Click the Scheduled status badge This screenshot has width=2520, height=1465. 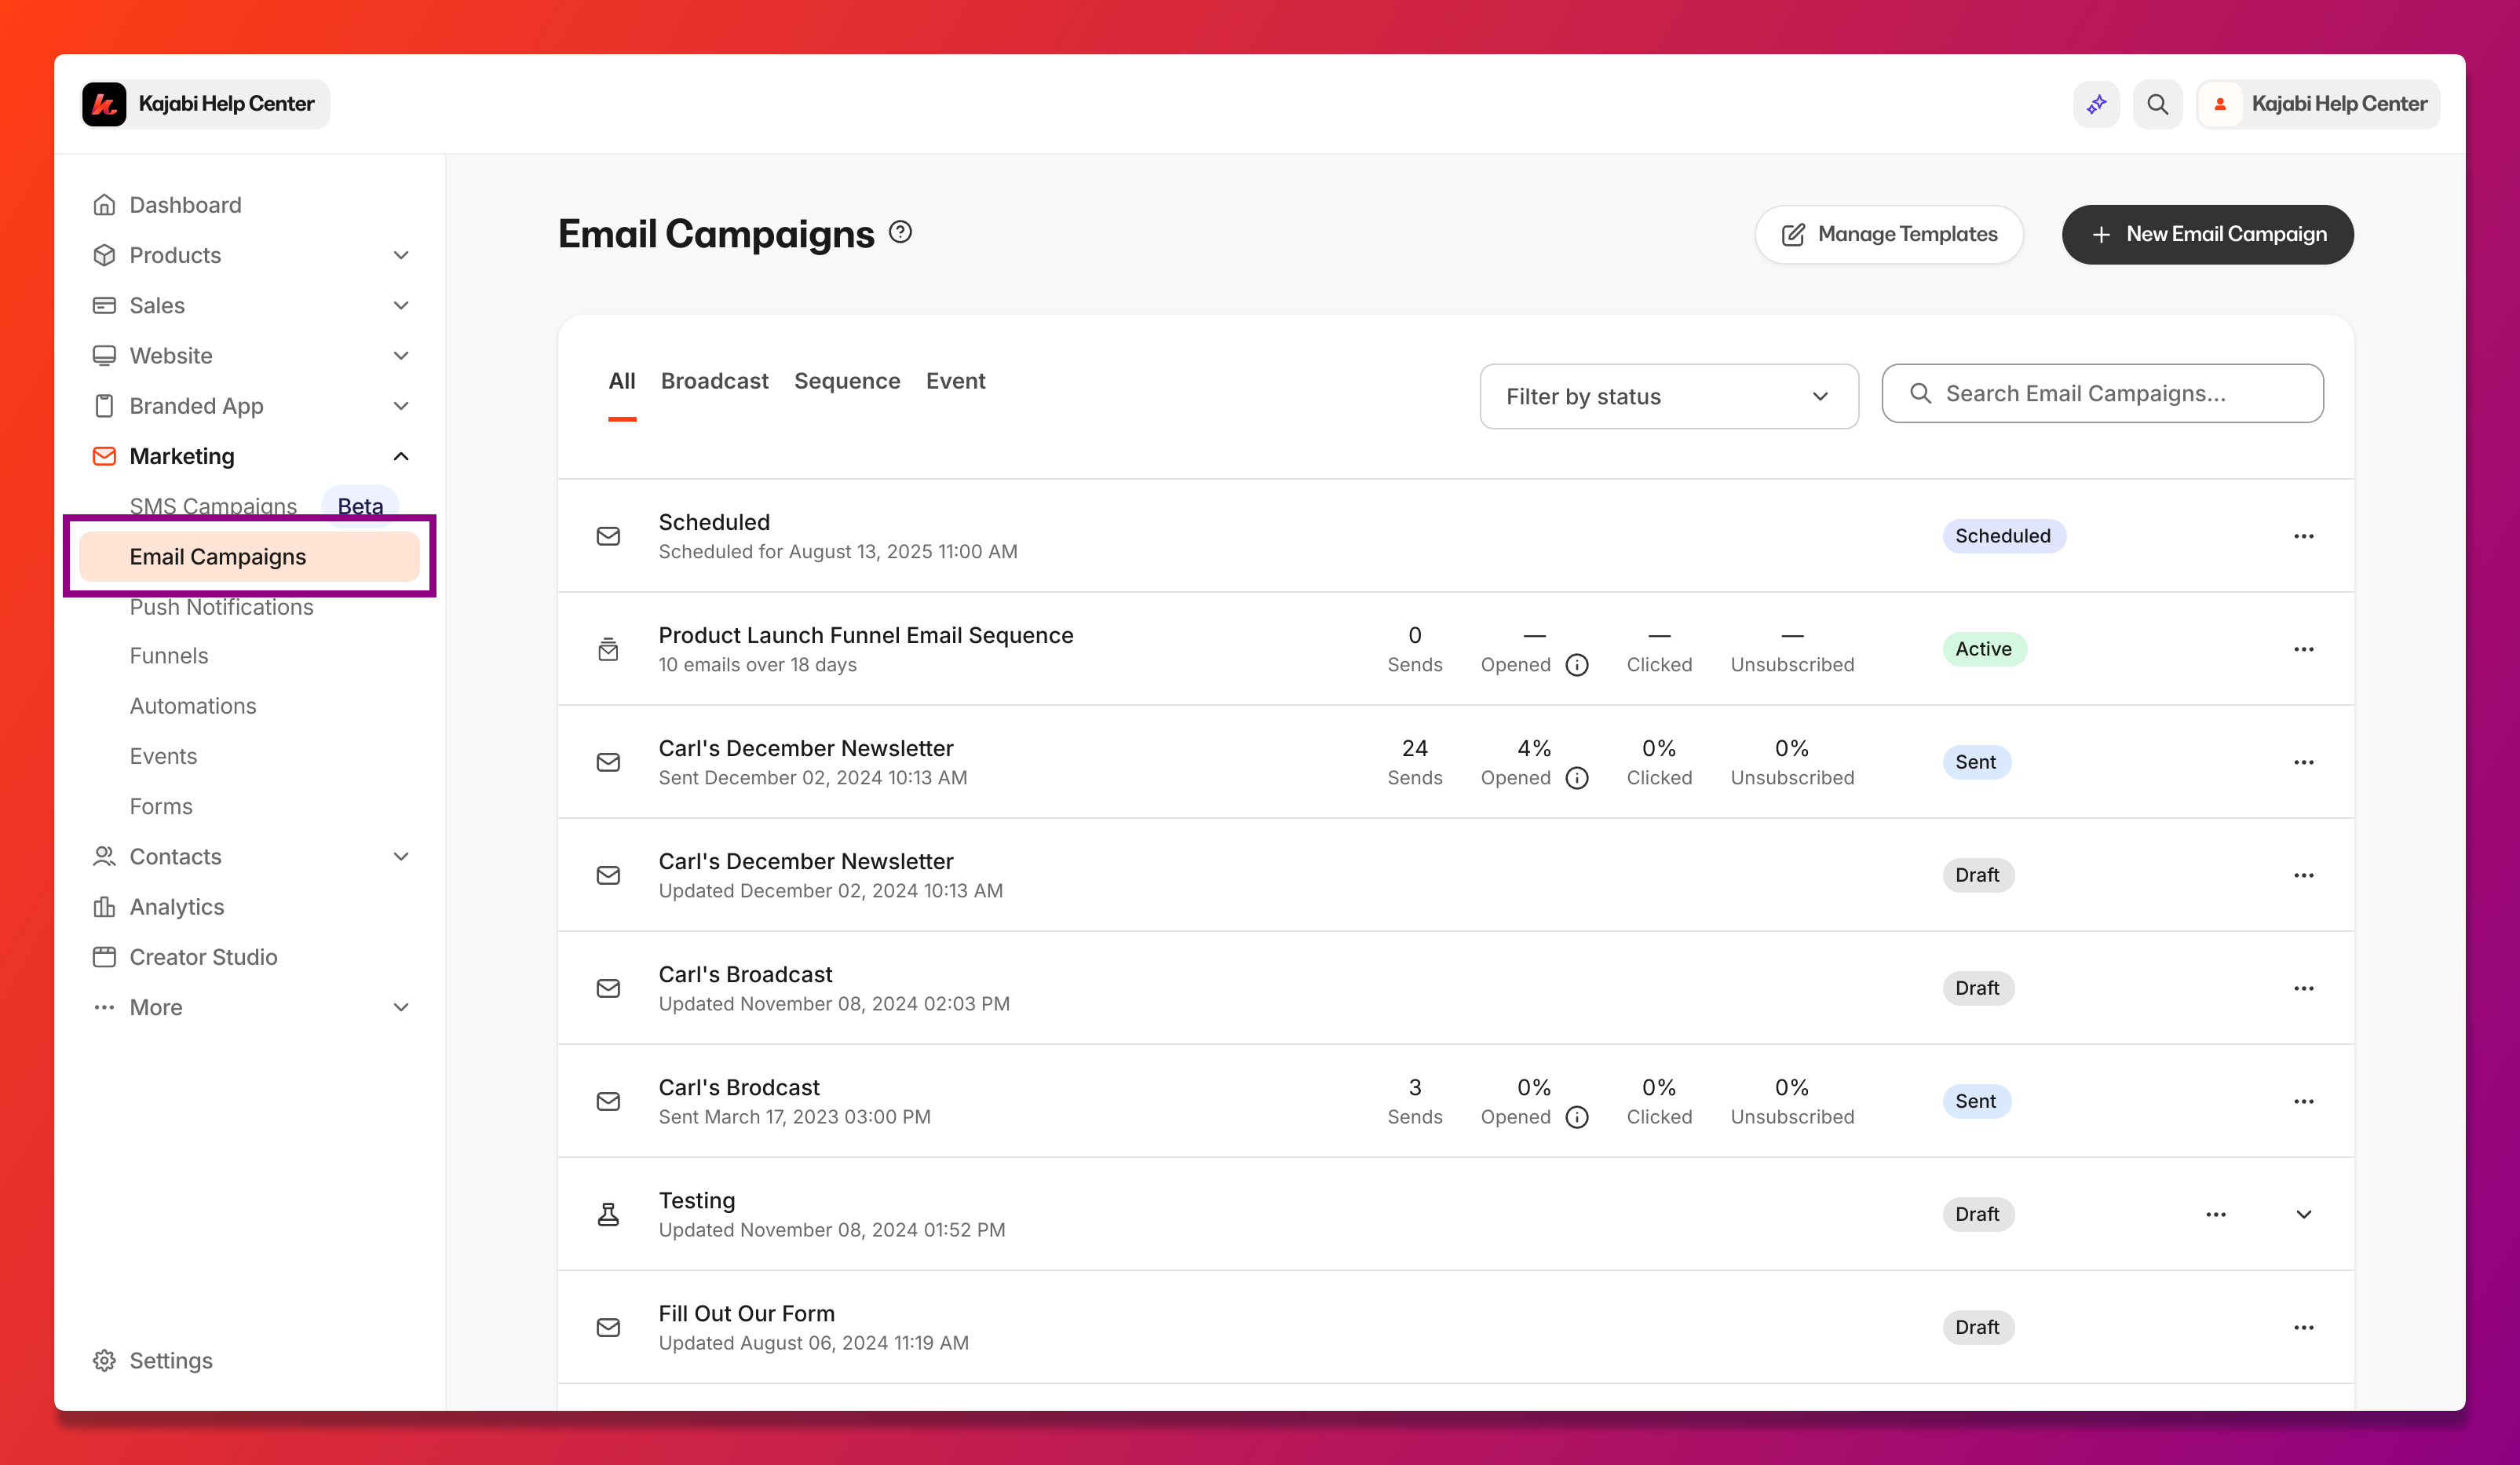[x=2003, y=536]
